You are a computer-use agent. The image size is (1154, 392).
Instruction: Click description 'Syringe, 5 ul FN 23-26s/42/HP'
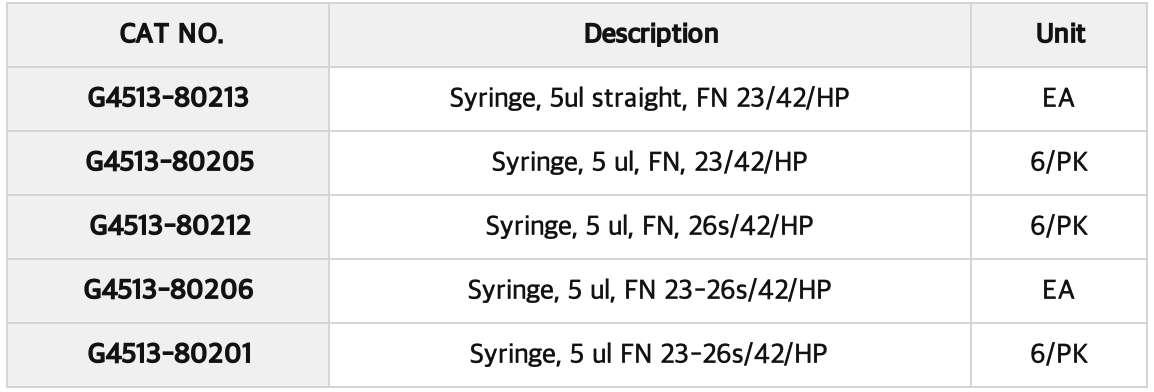(648, 354)
